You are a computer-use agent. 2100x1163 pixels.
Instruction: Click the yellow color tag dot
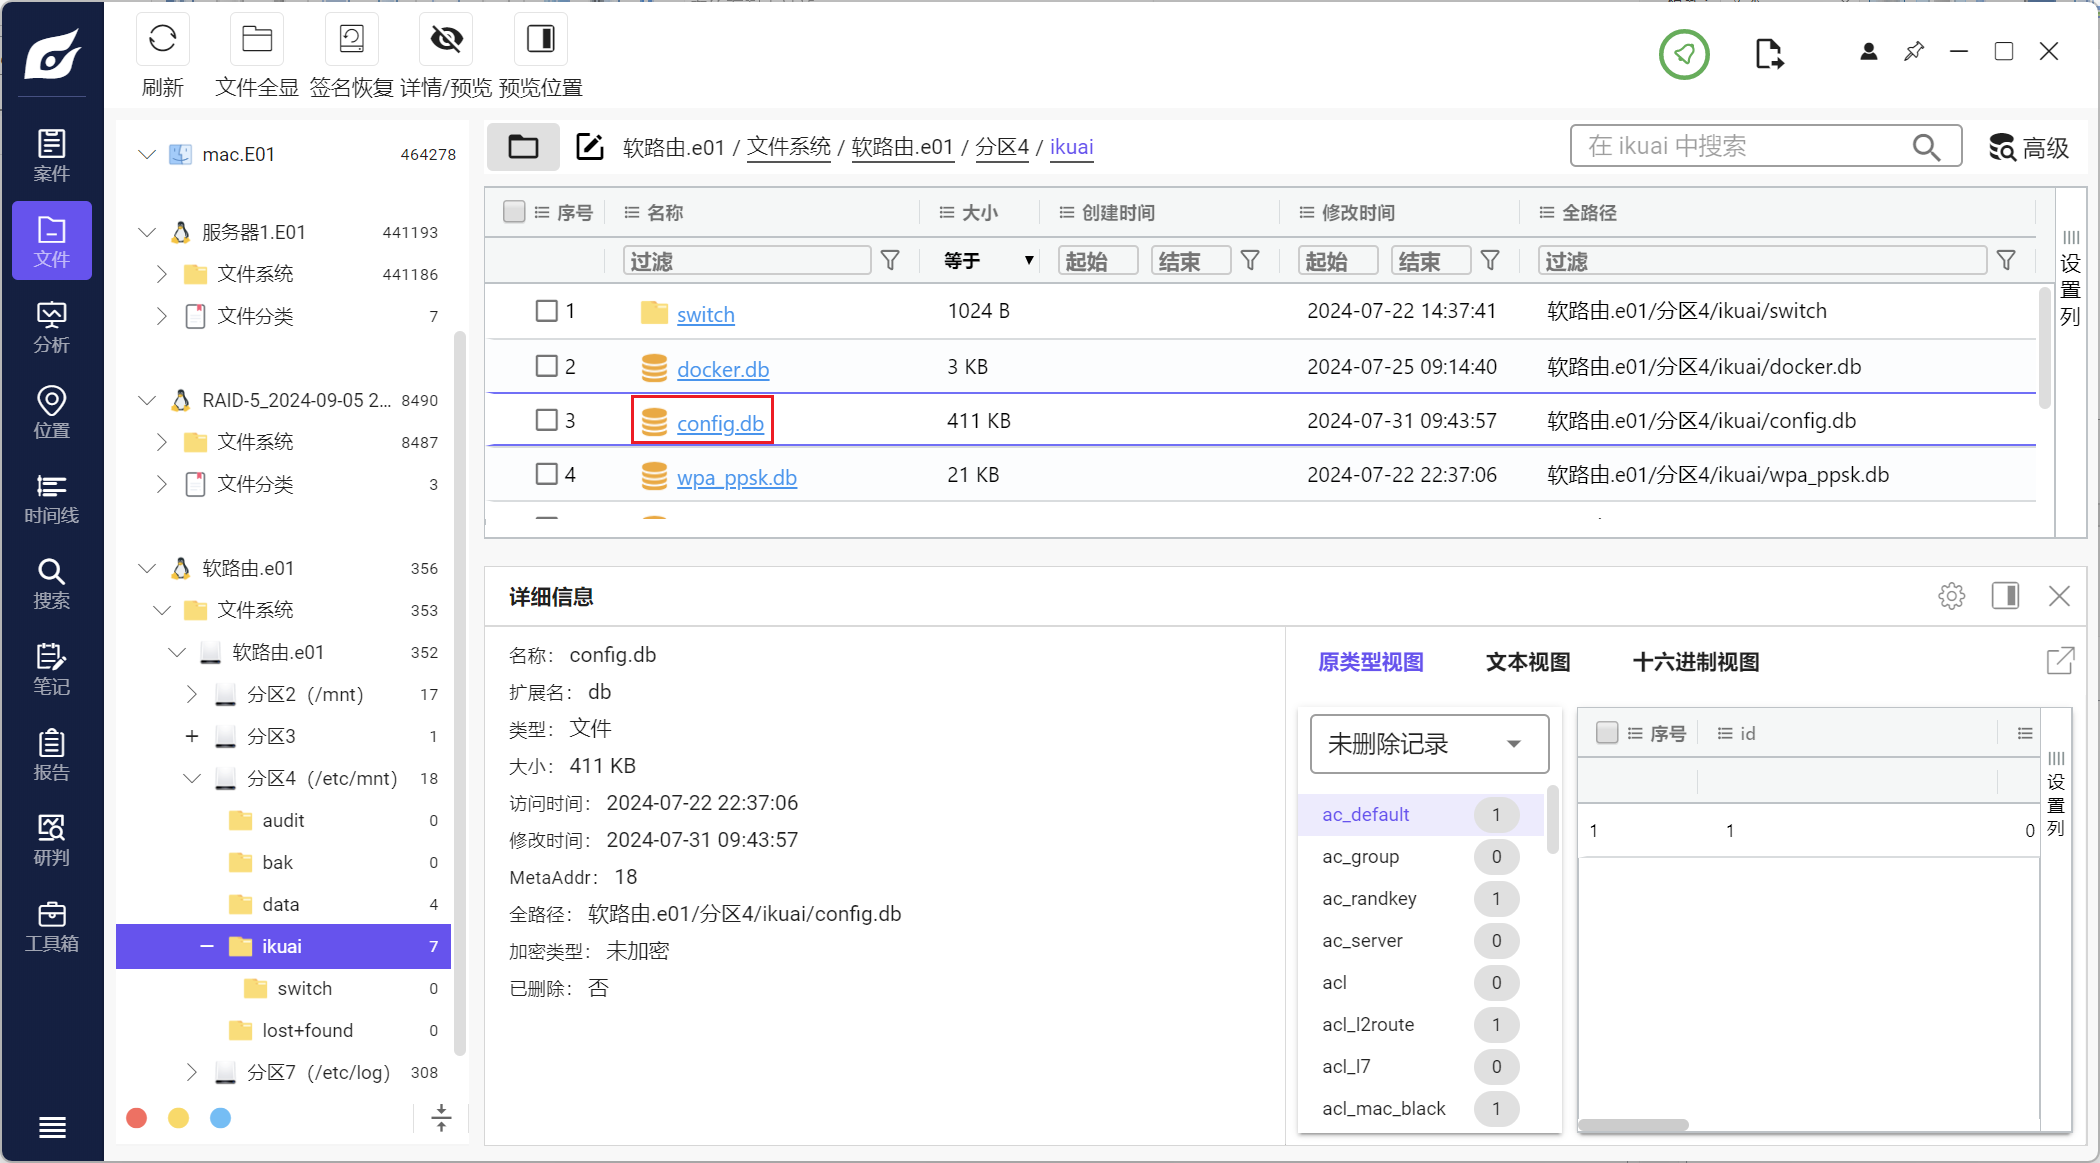(x=179, y=1118)
